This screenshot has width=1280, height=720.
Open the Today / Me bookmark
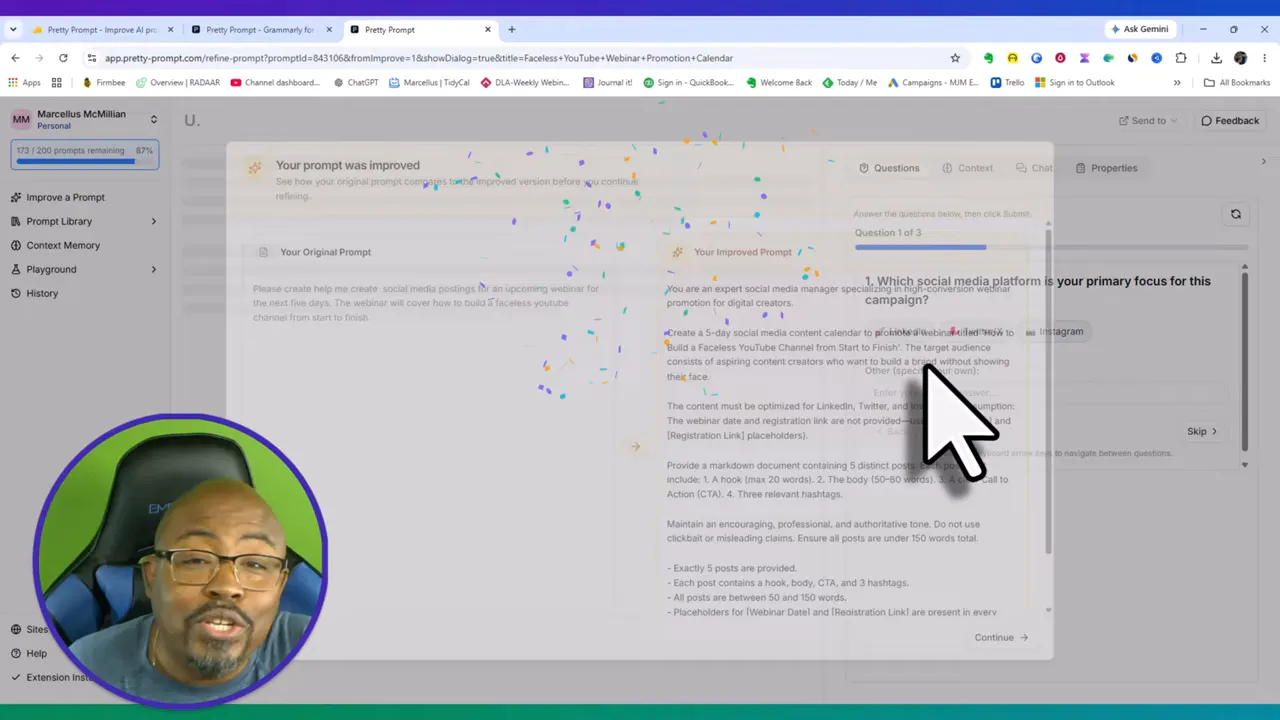click(x=850, y=83)
